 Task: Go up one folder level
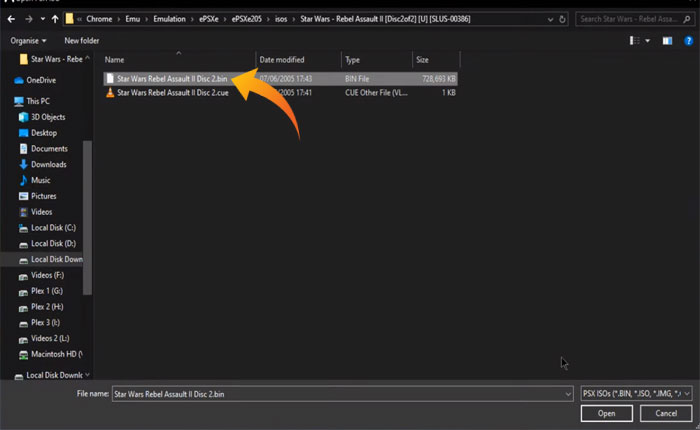pos(55,19)
